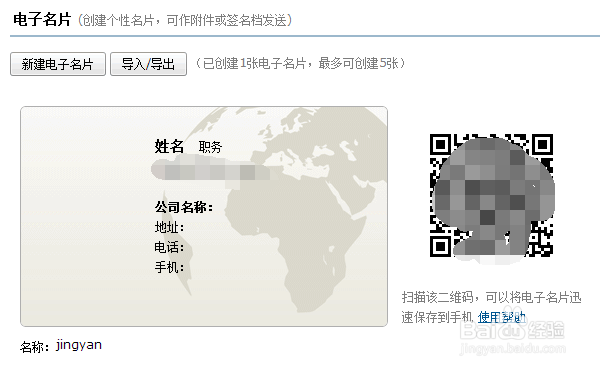600x370 pixels.
Task: Click the 已创建1张电子名片 count note
Action: tap(300, 63)
